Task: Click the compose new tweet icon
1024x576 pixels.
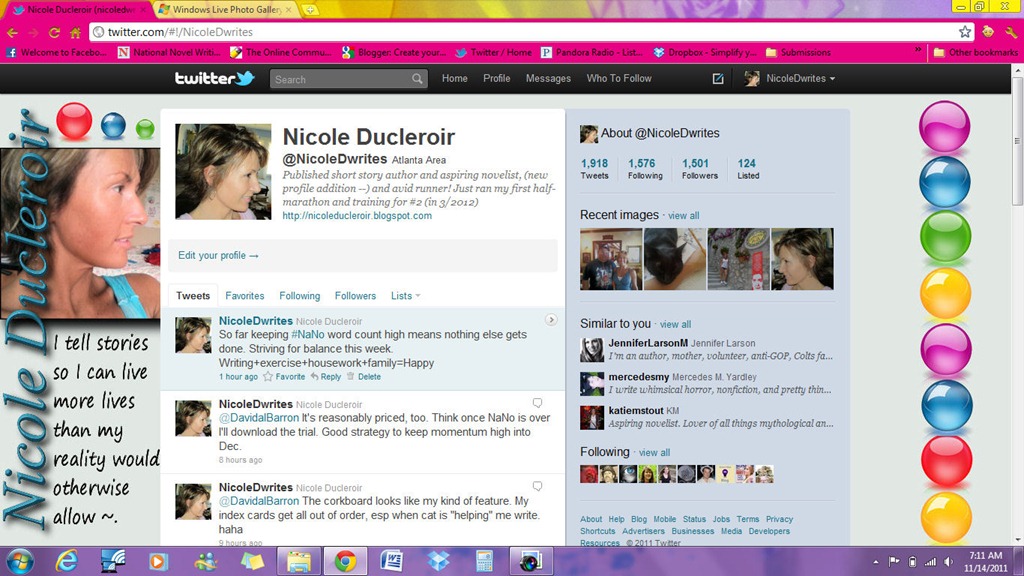Action: 718,78
